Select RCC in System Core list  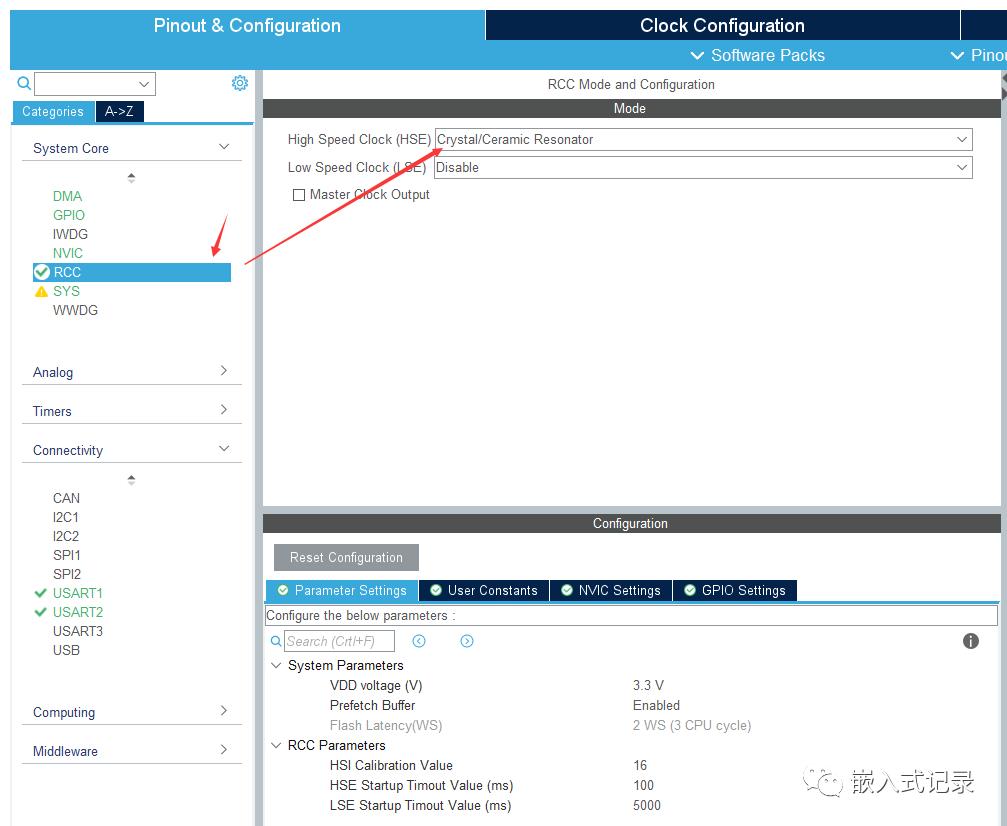[x=132, y=272]
